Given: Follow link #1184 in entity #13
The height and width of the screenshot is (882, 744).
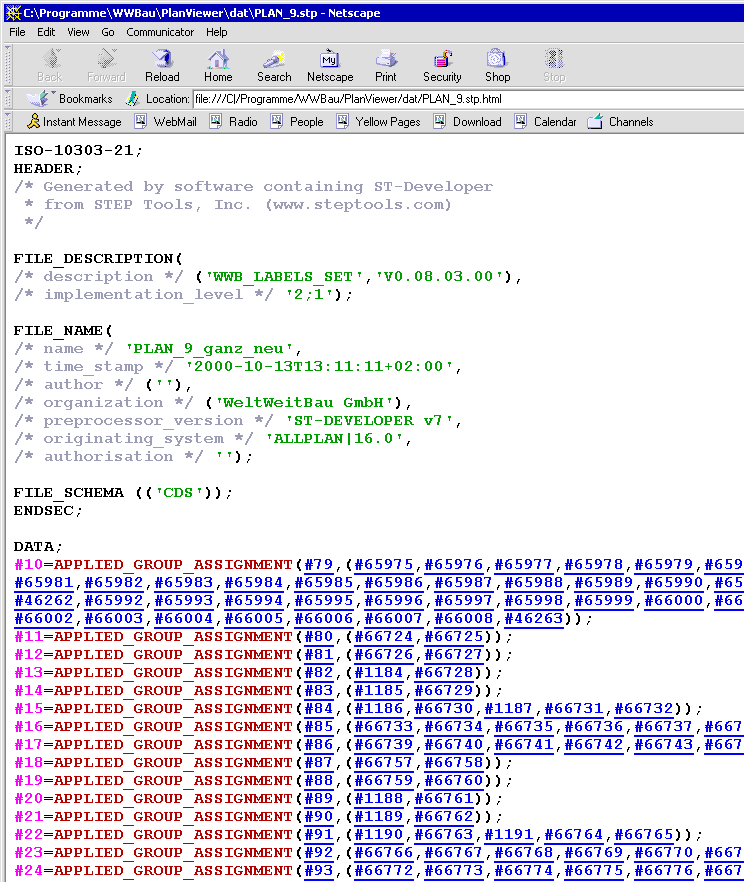Looking at the screenshot, I should click(379, 673).
